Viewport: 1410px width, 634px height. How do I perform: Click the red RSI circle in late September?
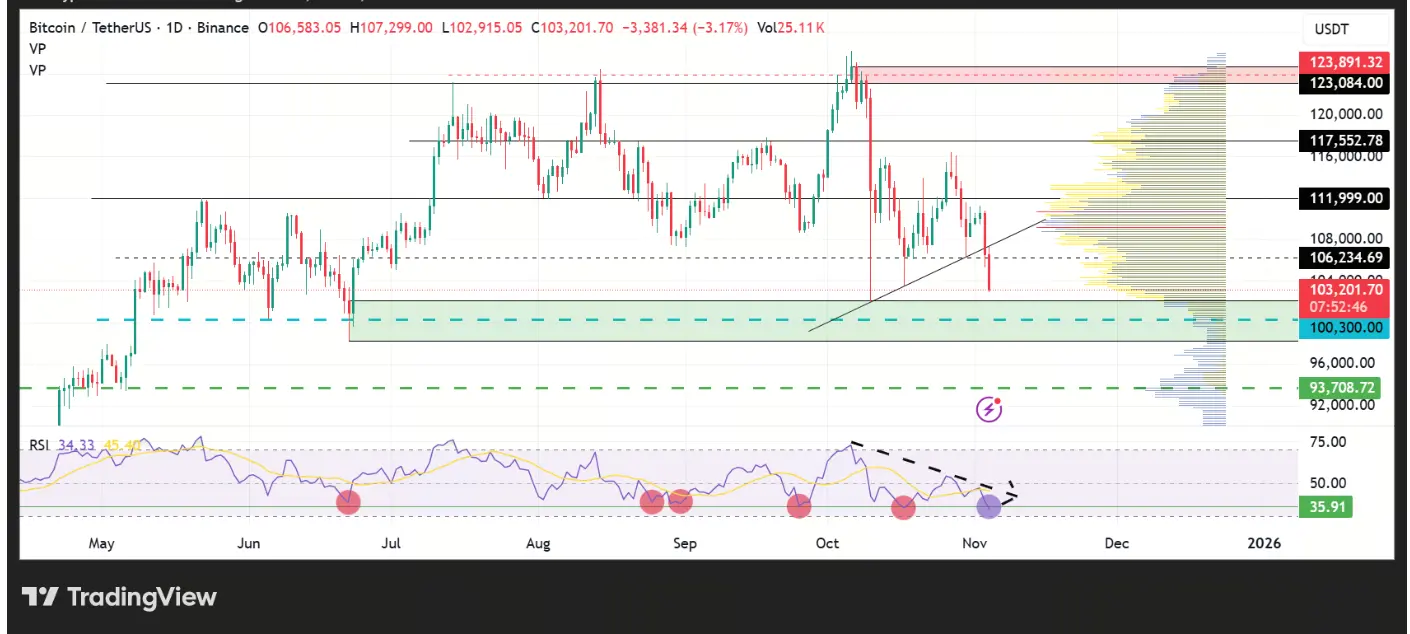coord(799,506)
